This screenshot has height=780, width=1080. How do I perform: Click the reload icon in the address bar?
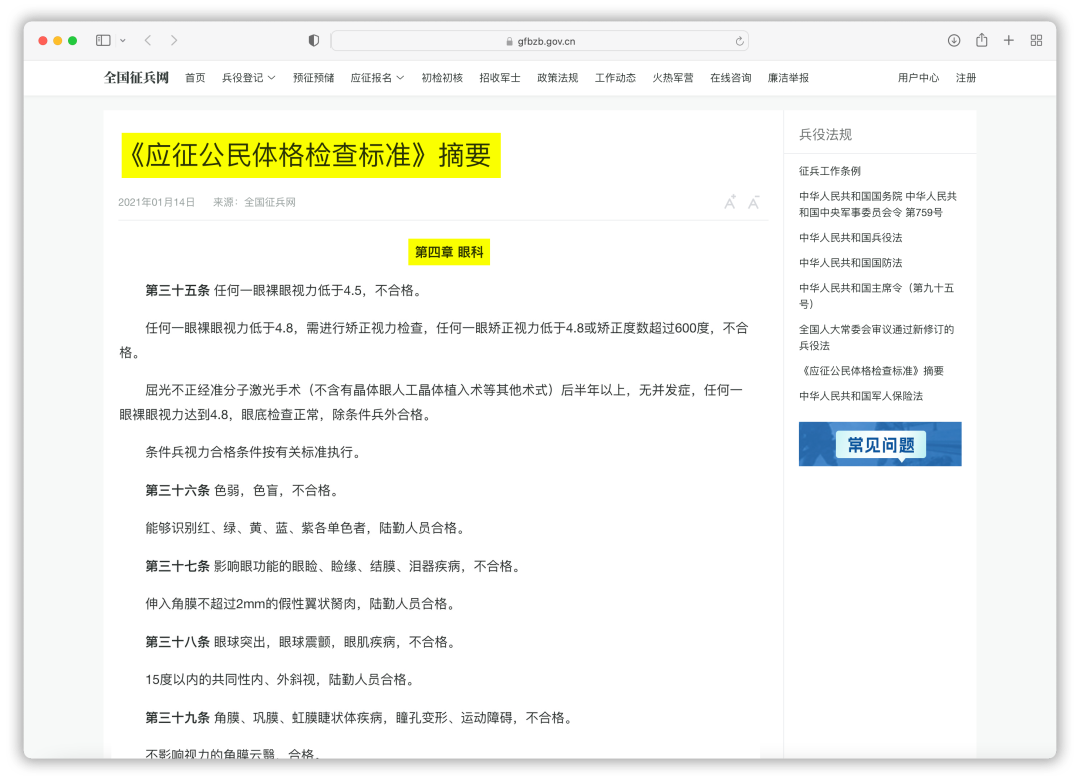[737, 41]
